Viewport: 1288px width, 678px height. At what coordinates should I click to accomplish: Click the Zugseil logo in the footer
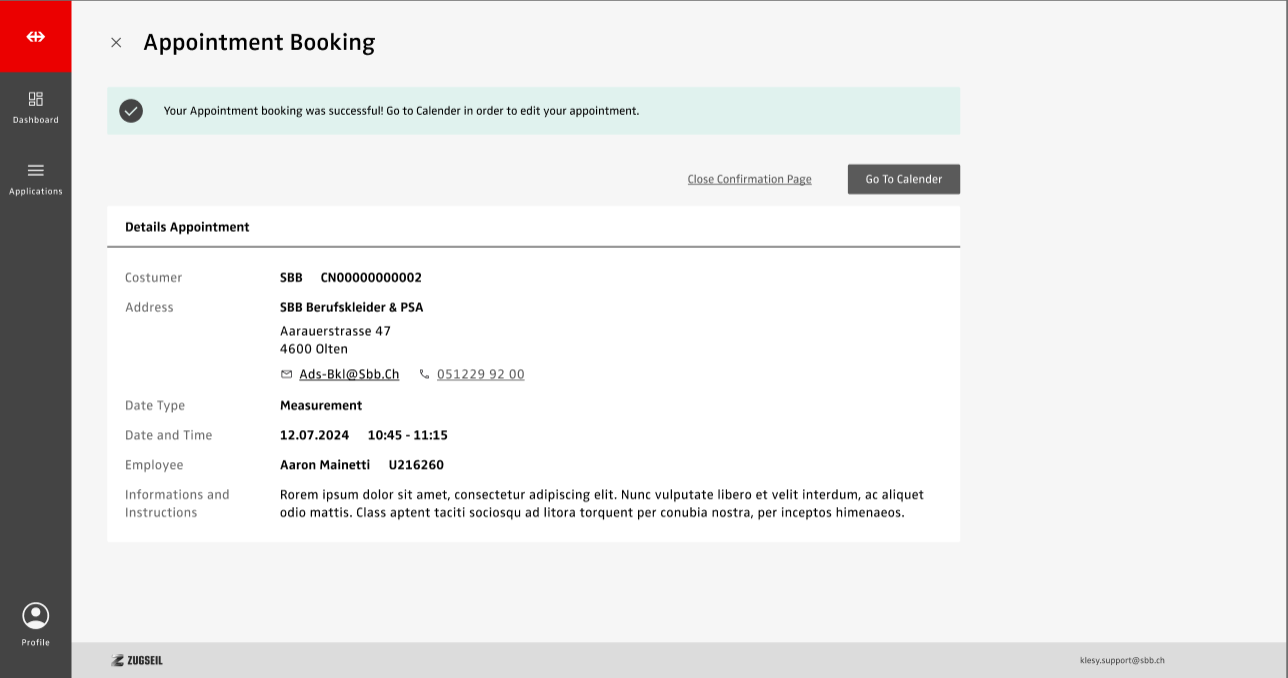pos(137,660)
